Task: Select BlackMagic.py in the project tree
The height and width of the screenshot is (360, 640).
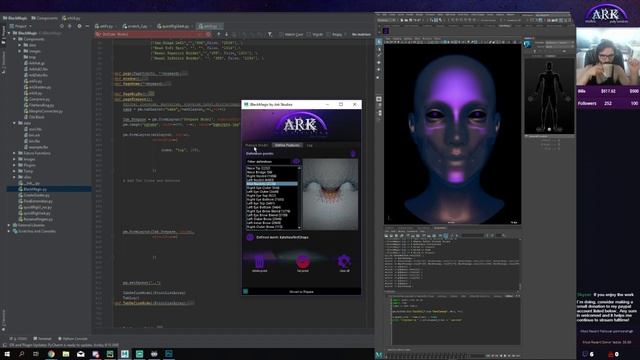Action: click(x=35, y=189)
